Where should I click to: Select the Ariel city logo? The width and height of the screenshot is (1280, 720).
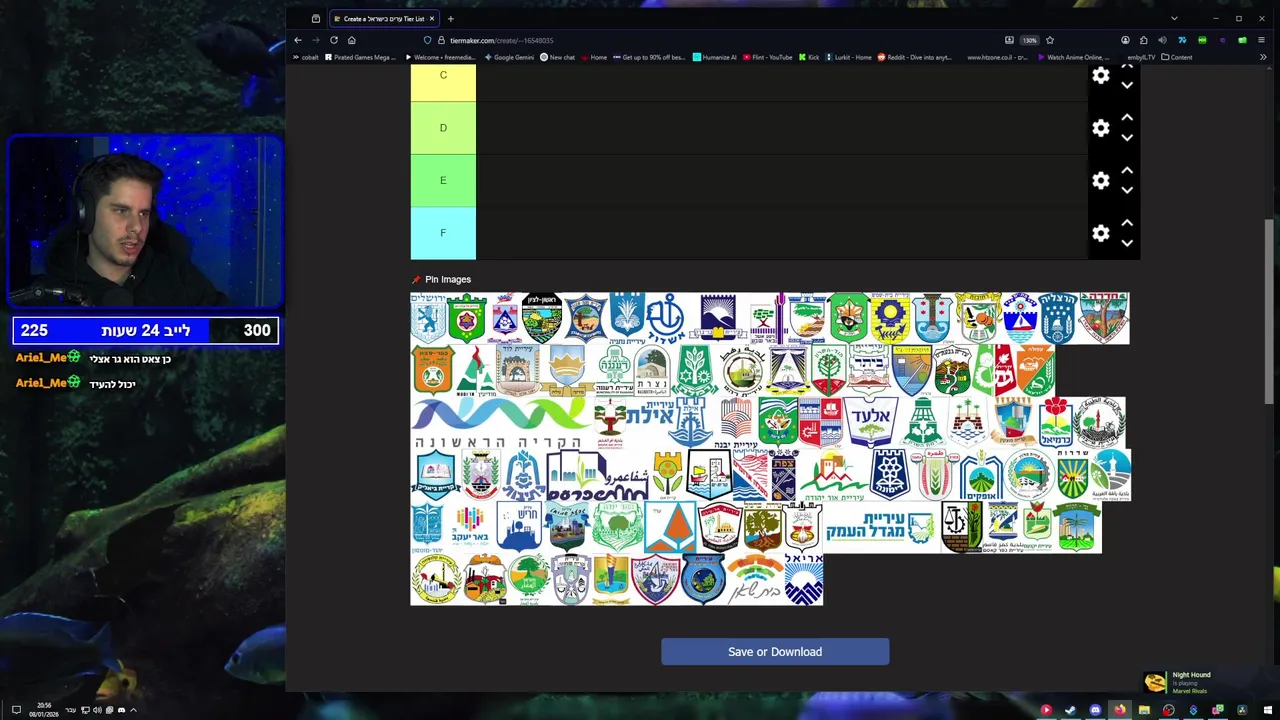click(x=803, y=579)
